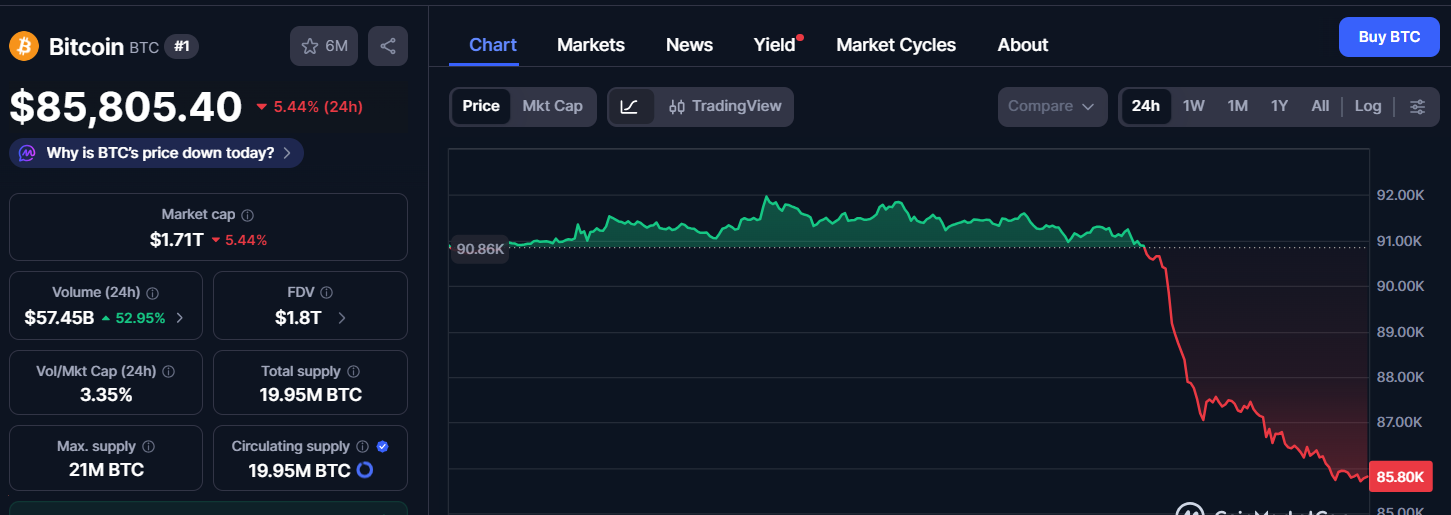
Task: Expand FDV details chevron
Action: coord(342,318)
